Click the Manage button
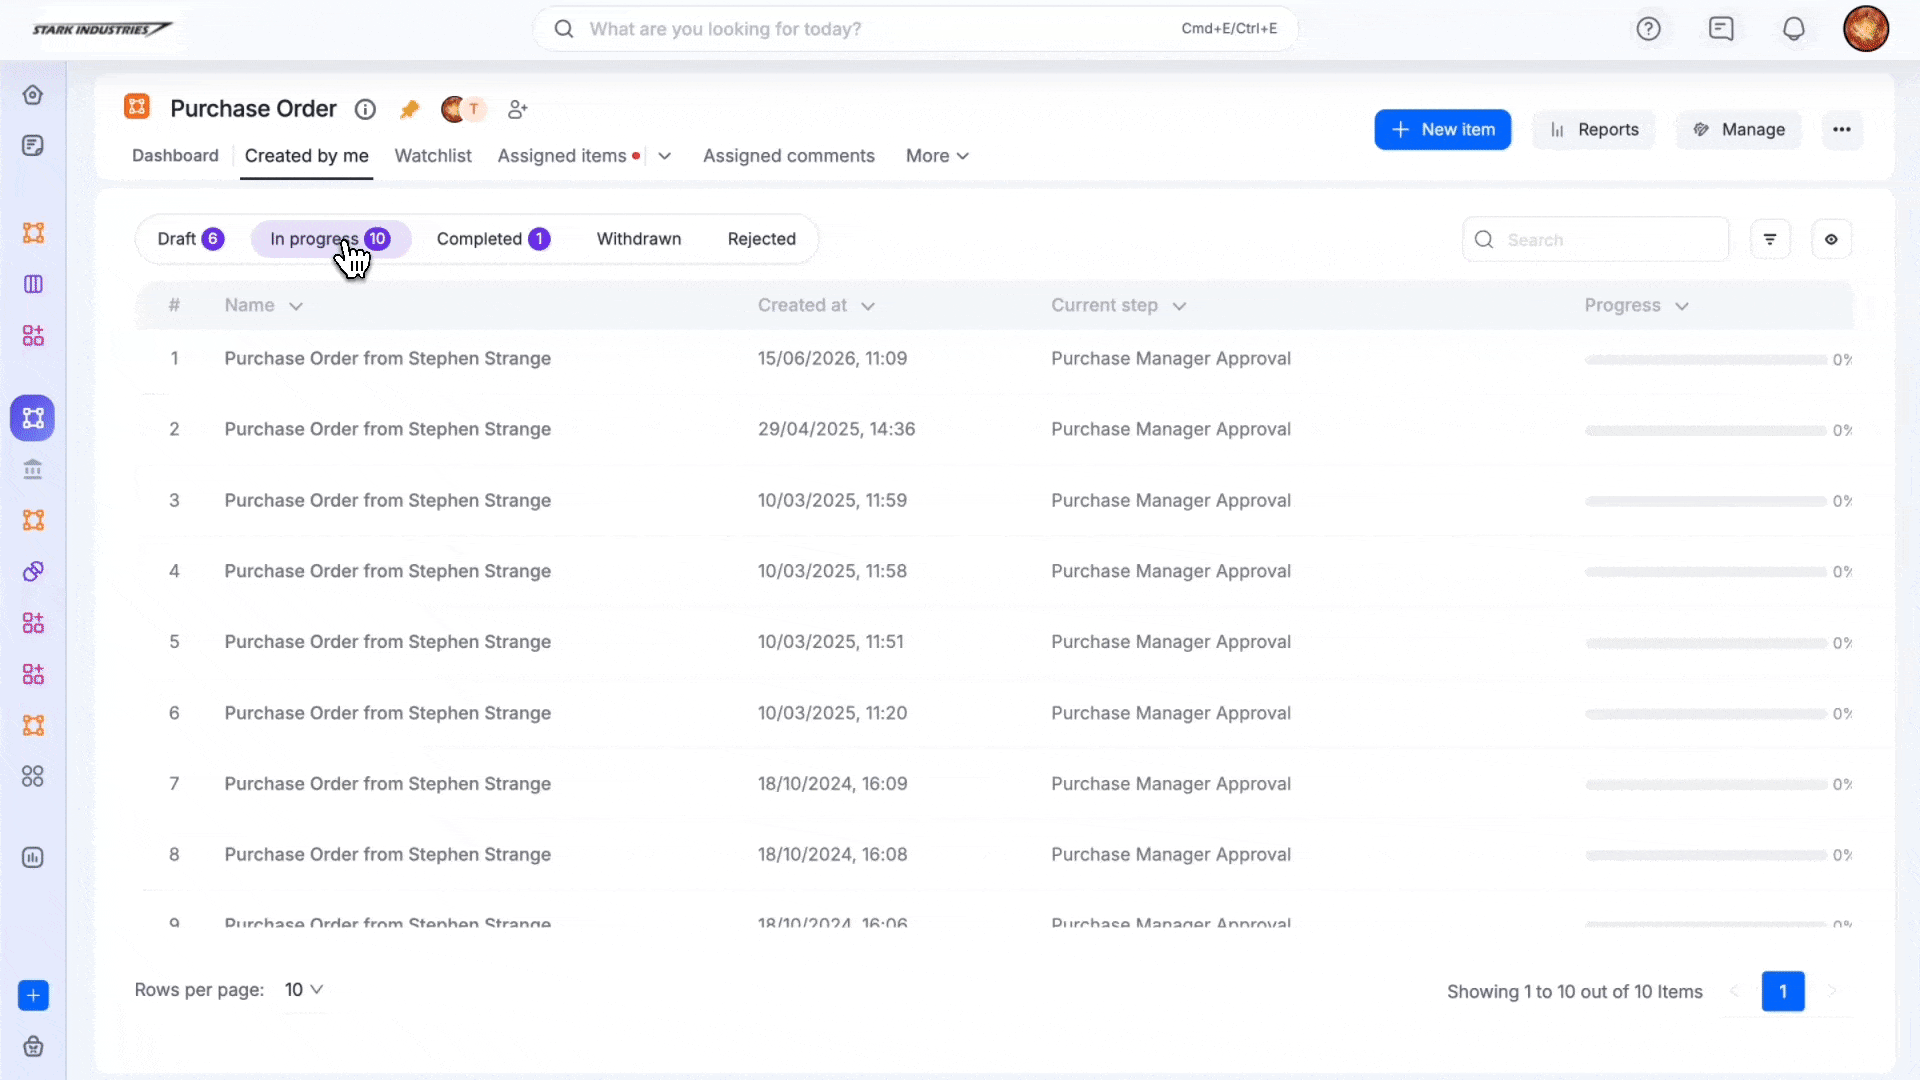 [1739, 130]
